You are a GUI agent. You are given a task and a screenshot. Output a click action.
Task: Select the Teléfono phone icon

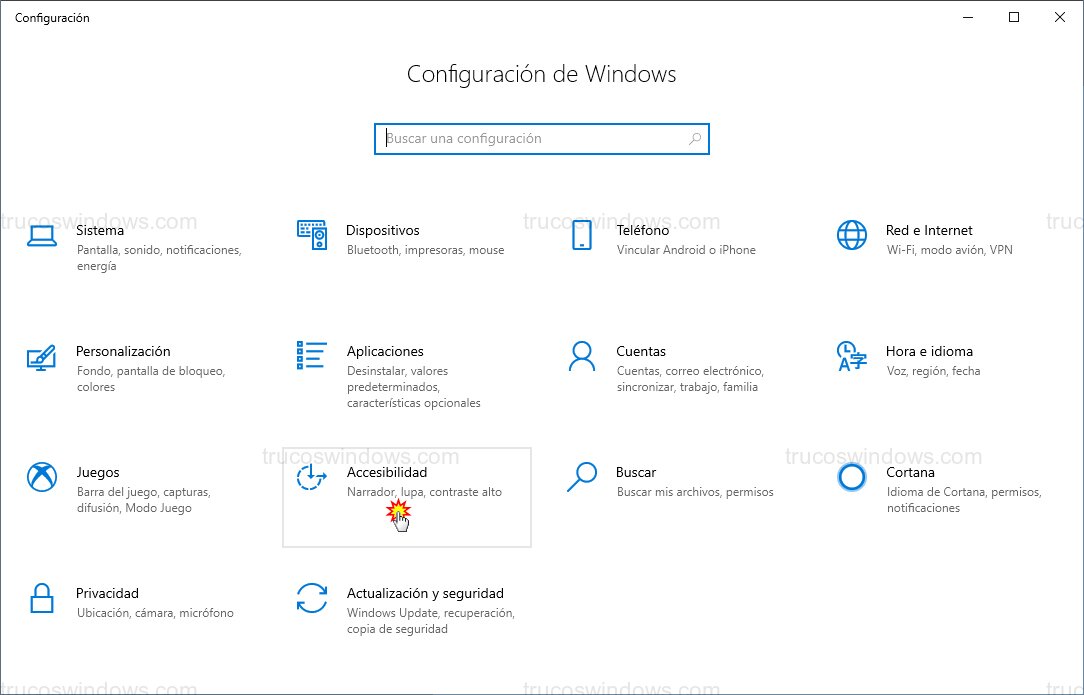(x=581, y=235)
